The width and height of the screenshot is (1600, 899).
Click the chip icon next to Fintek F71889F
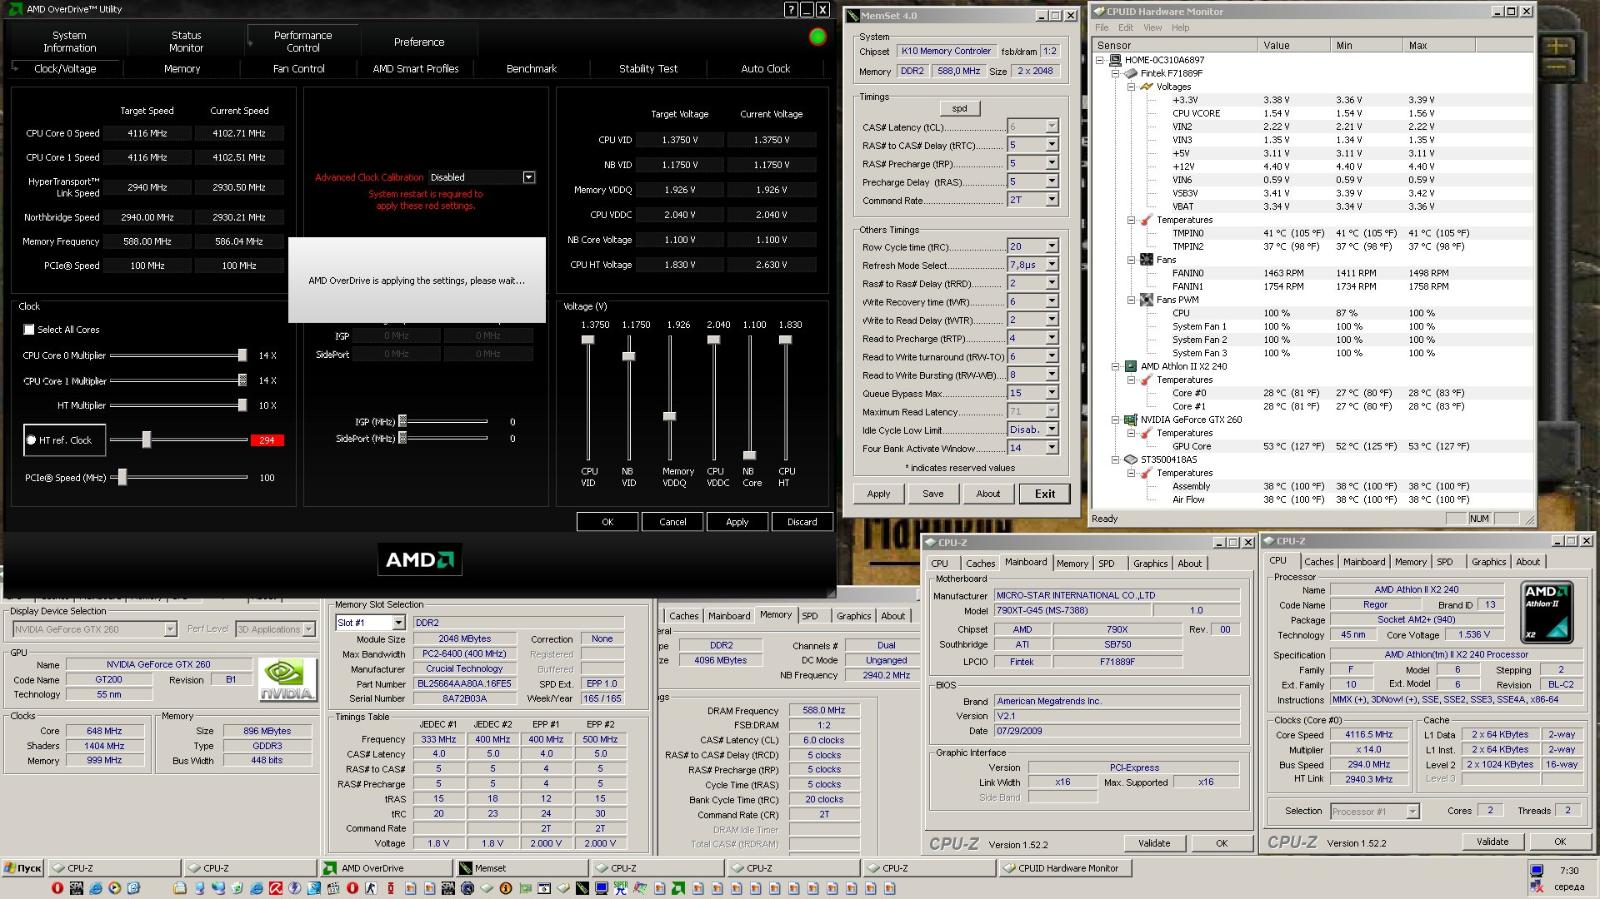1132,73
